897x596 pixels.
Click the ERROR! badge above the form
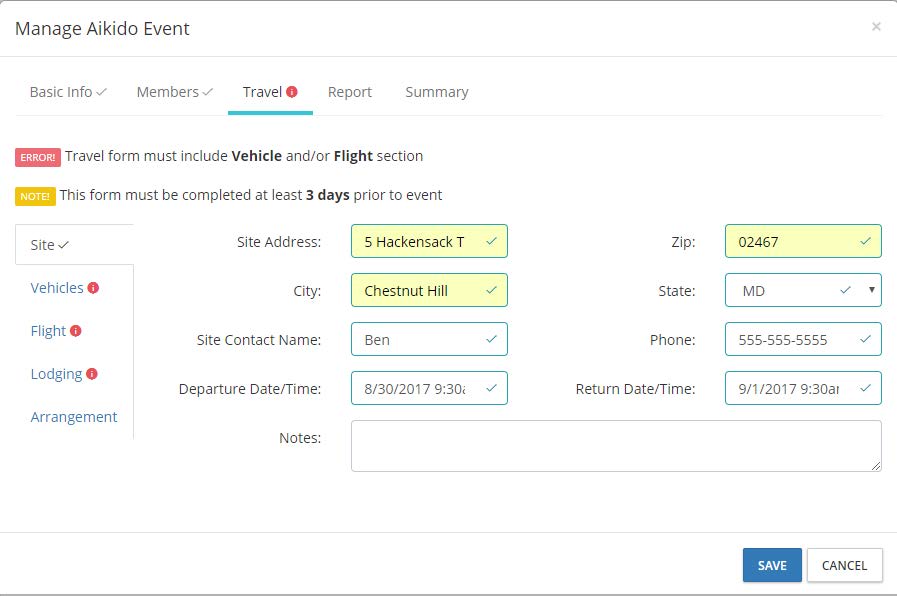(37, 157)
